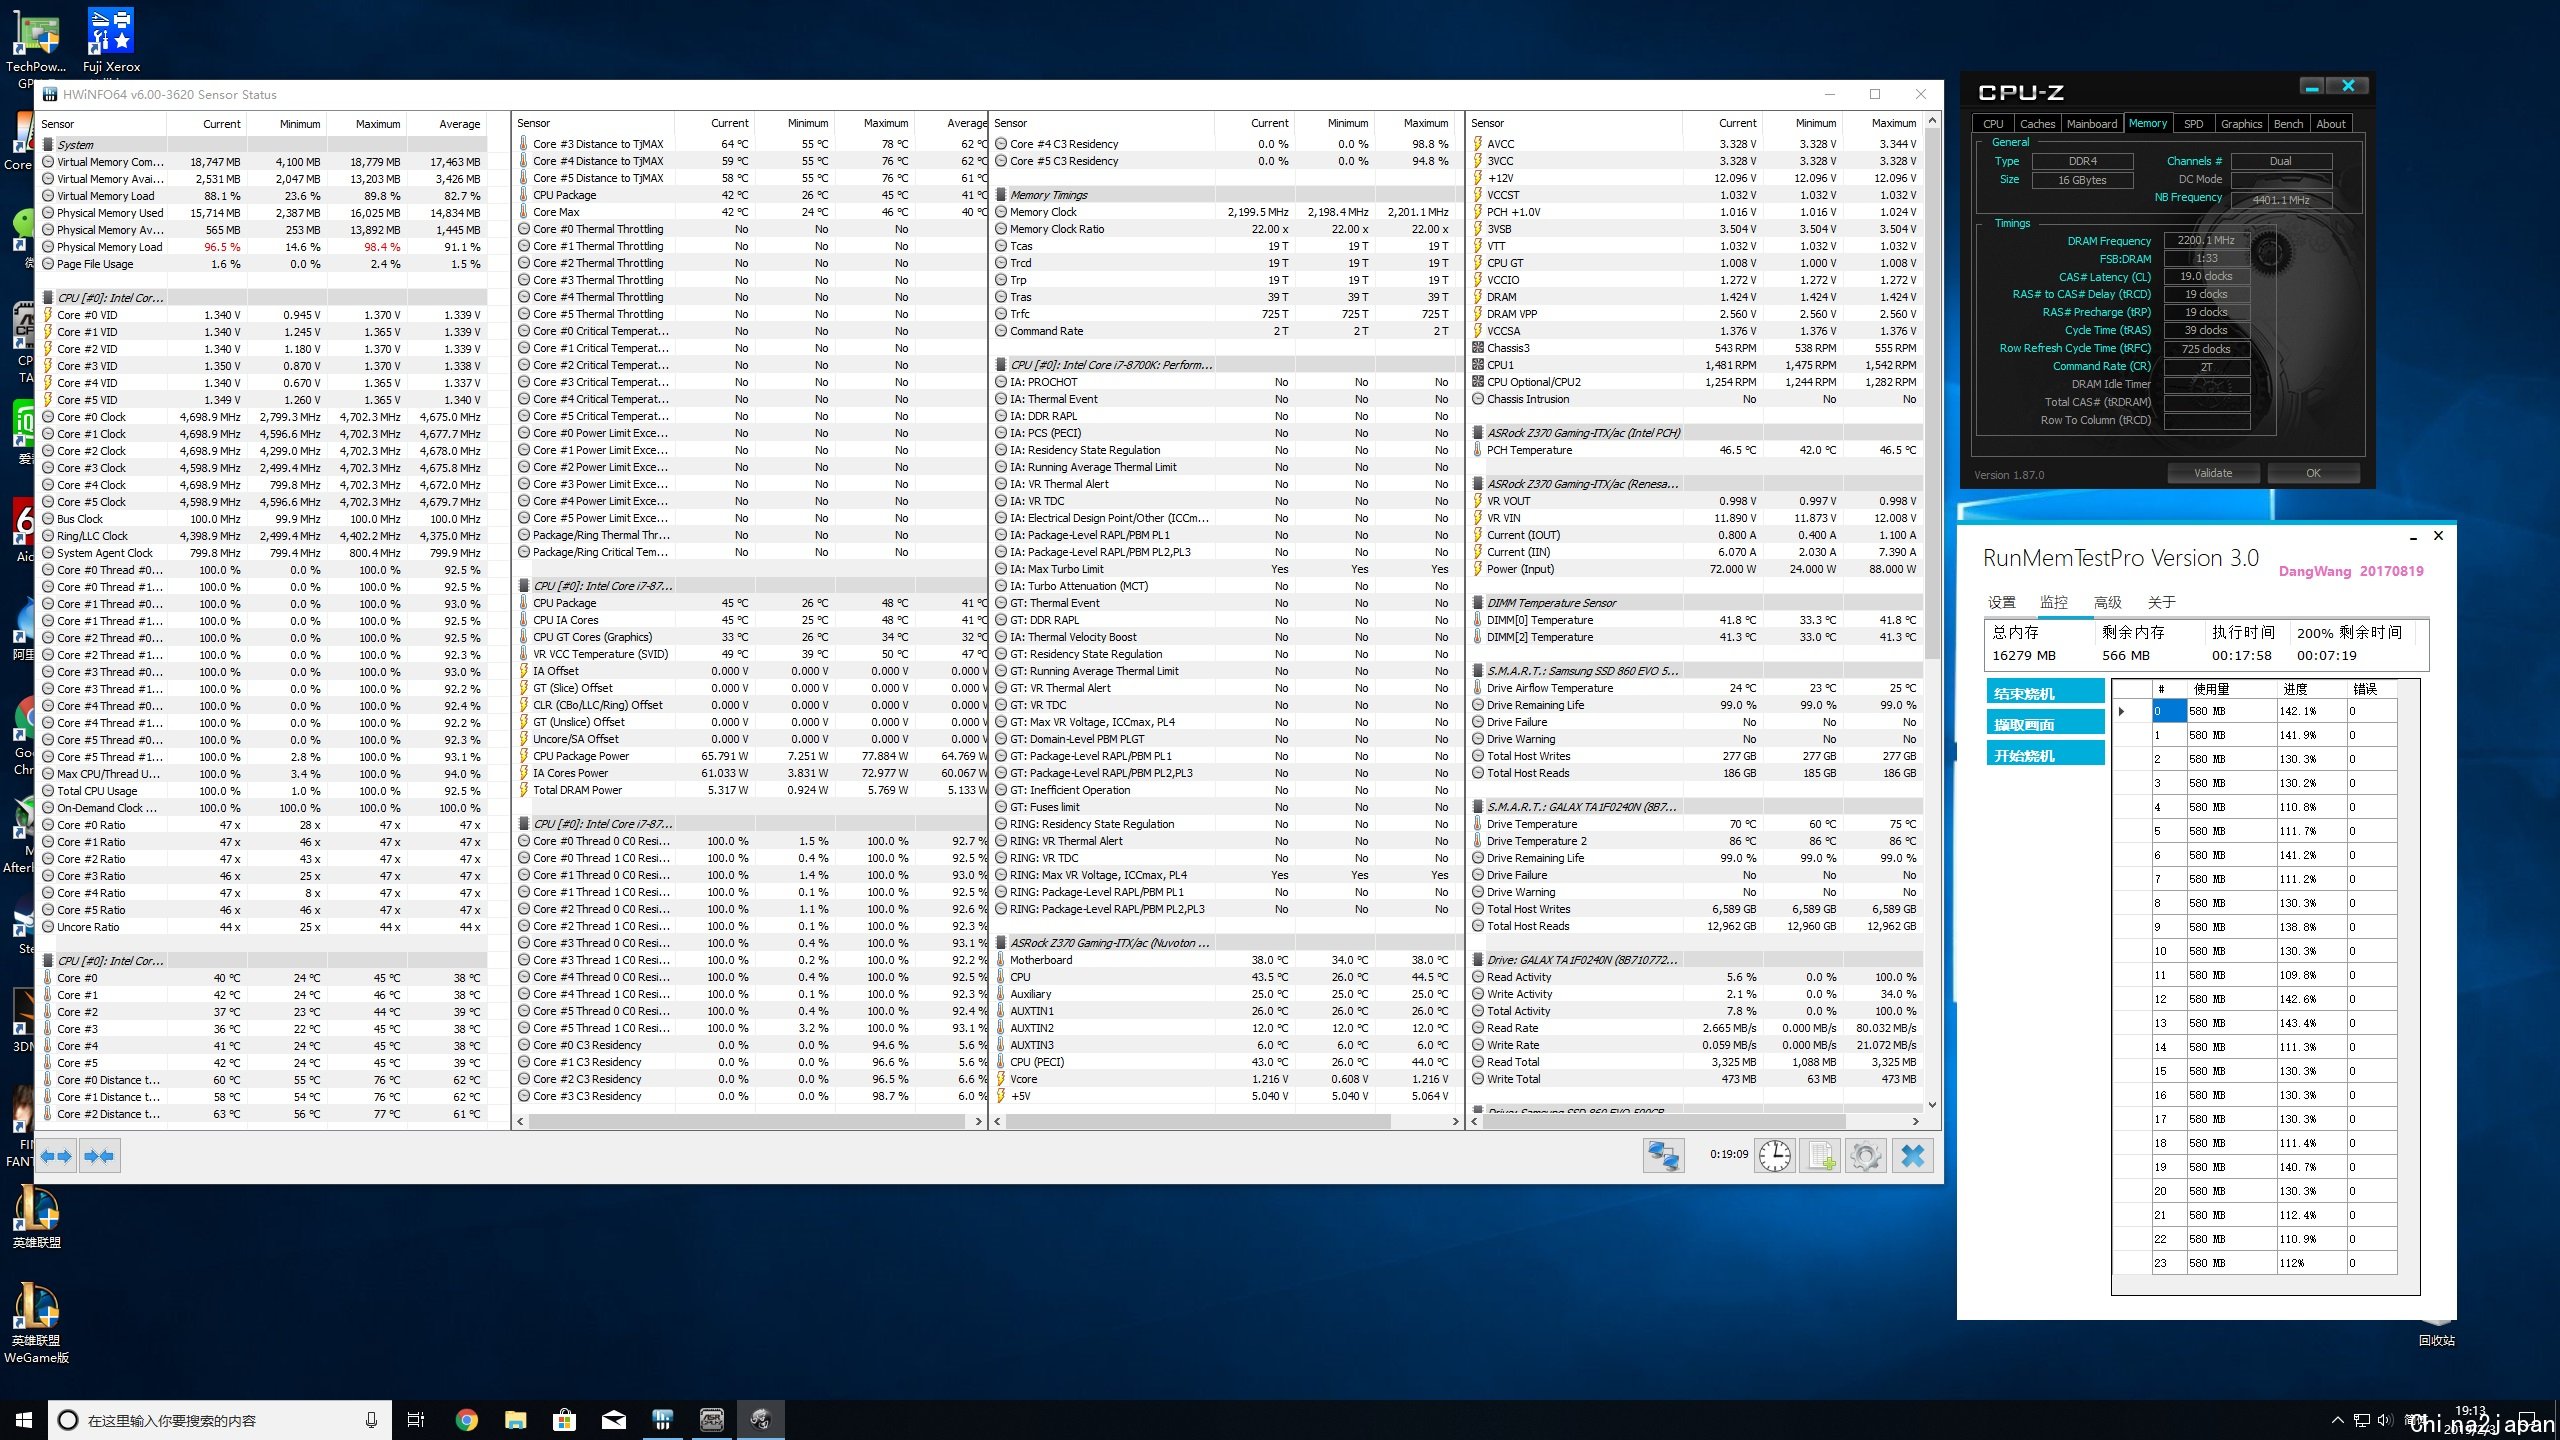Open HWiNFO sensor settings gear icon
This screenshot has height=1440, width=2560.
(1866, 1156)
